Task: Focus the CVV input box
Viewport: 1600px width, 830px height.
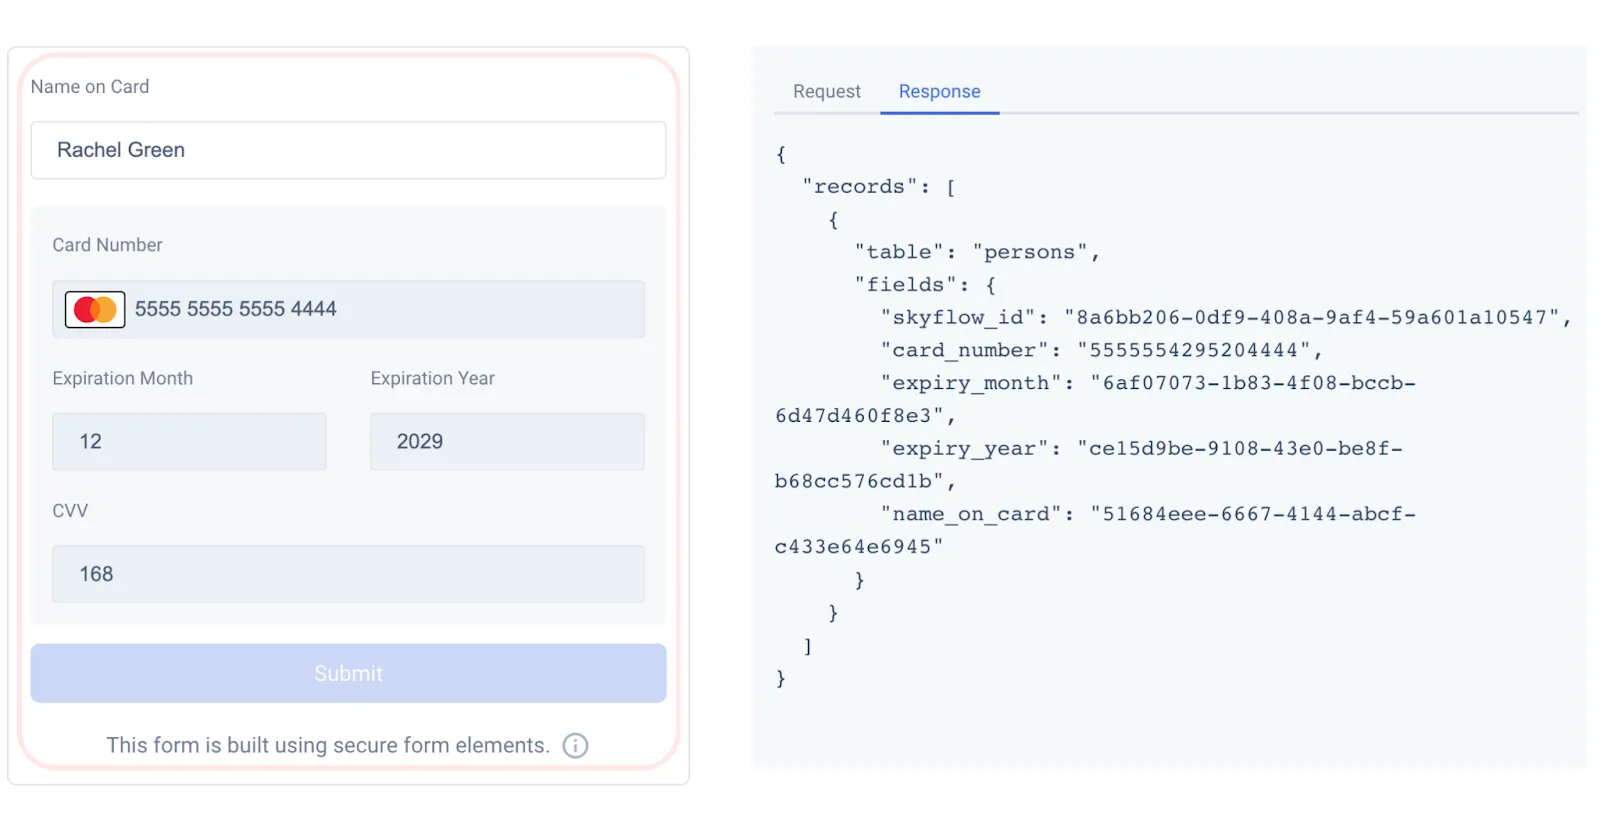Action: (348, 574)
